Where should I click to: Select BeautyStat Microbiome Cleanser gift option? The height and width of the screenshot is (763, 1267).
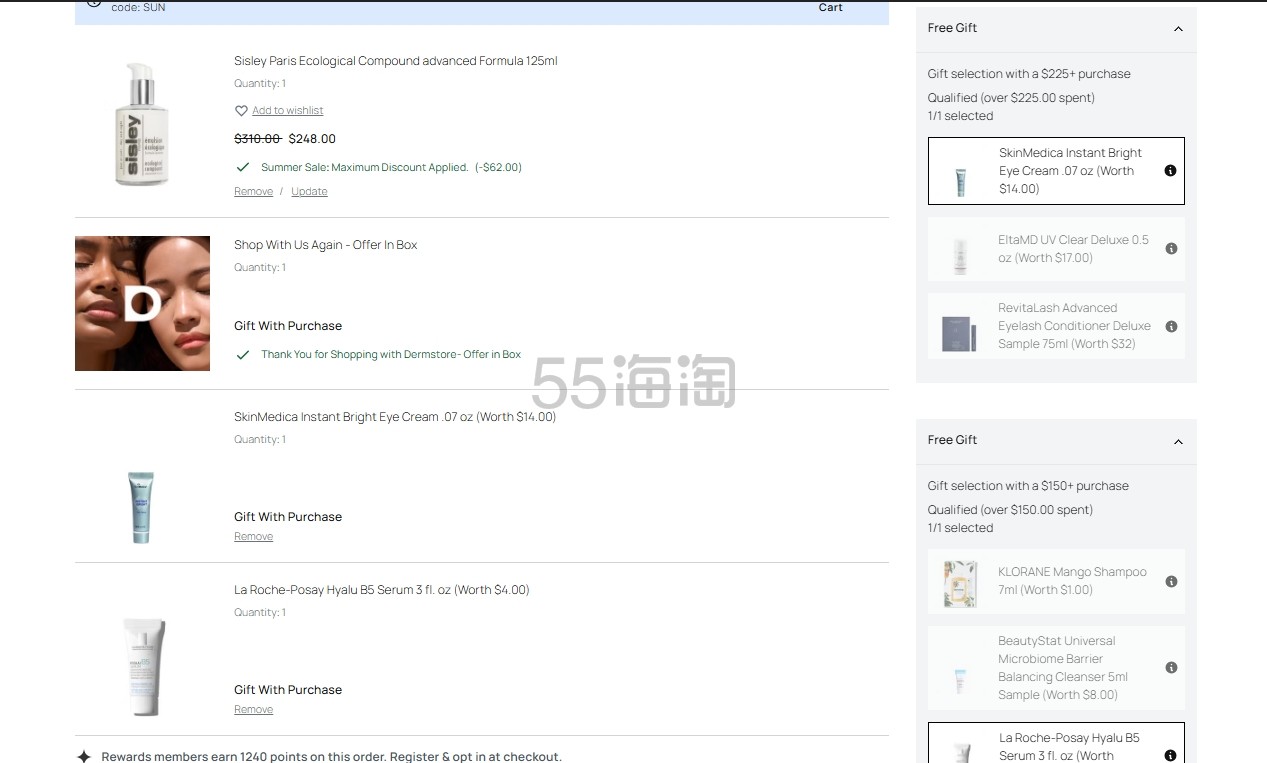1056,668
